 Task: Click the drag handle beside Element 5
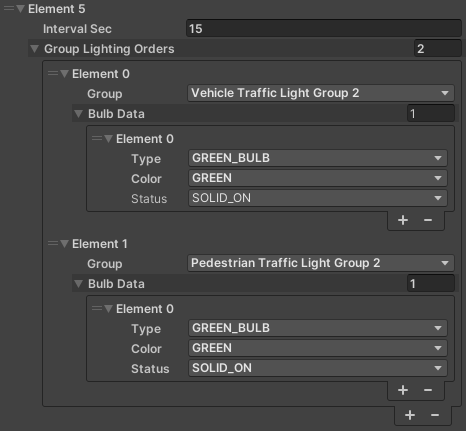9,8
